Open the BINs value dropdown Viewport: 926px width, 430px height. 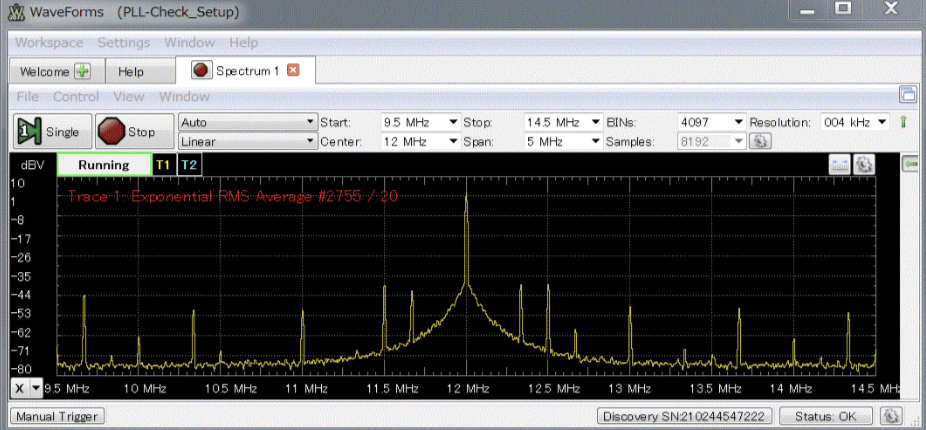[x=738, y=122]
